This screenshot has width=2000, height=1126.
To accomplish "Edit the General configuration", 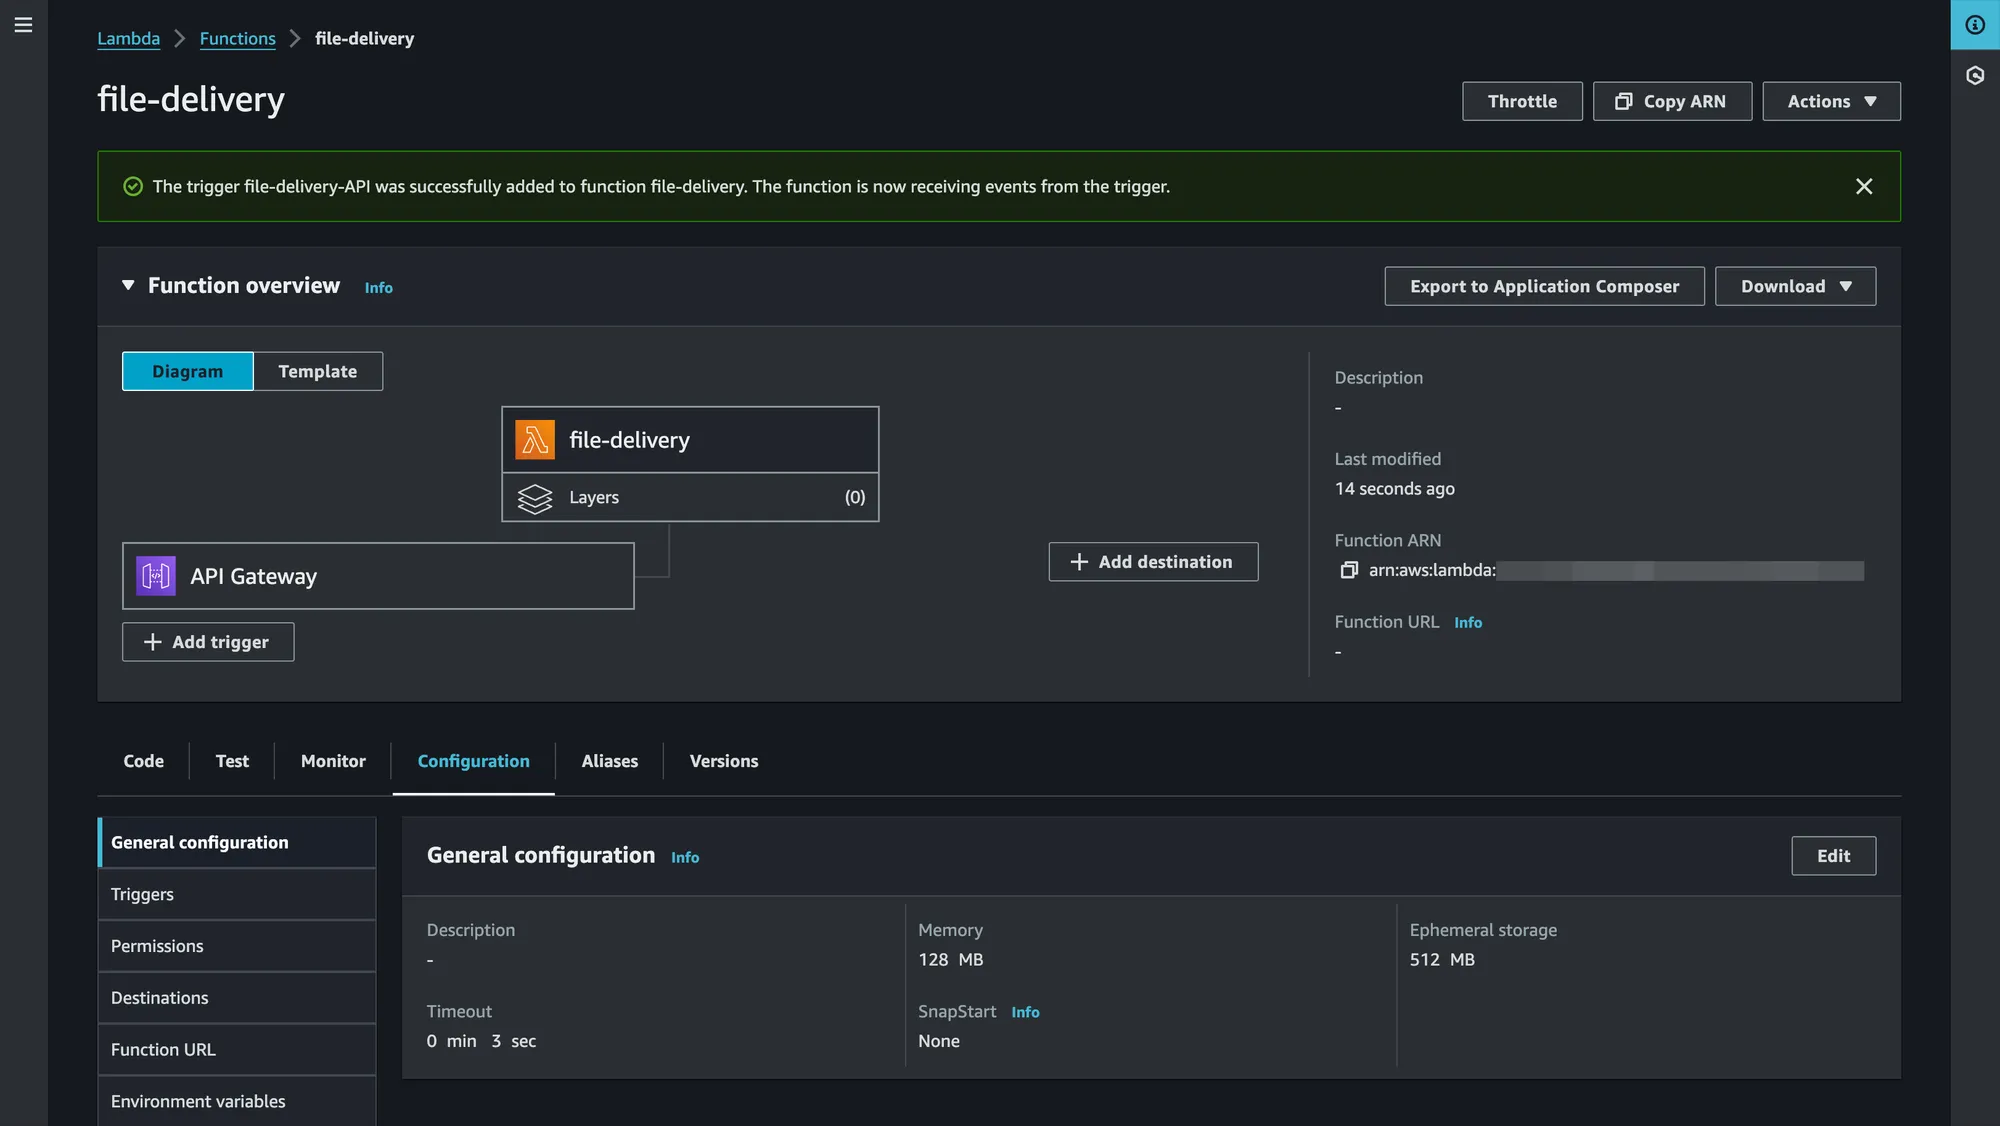I will click(1833, 856).
